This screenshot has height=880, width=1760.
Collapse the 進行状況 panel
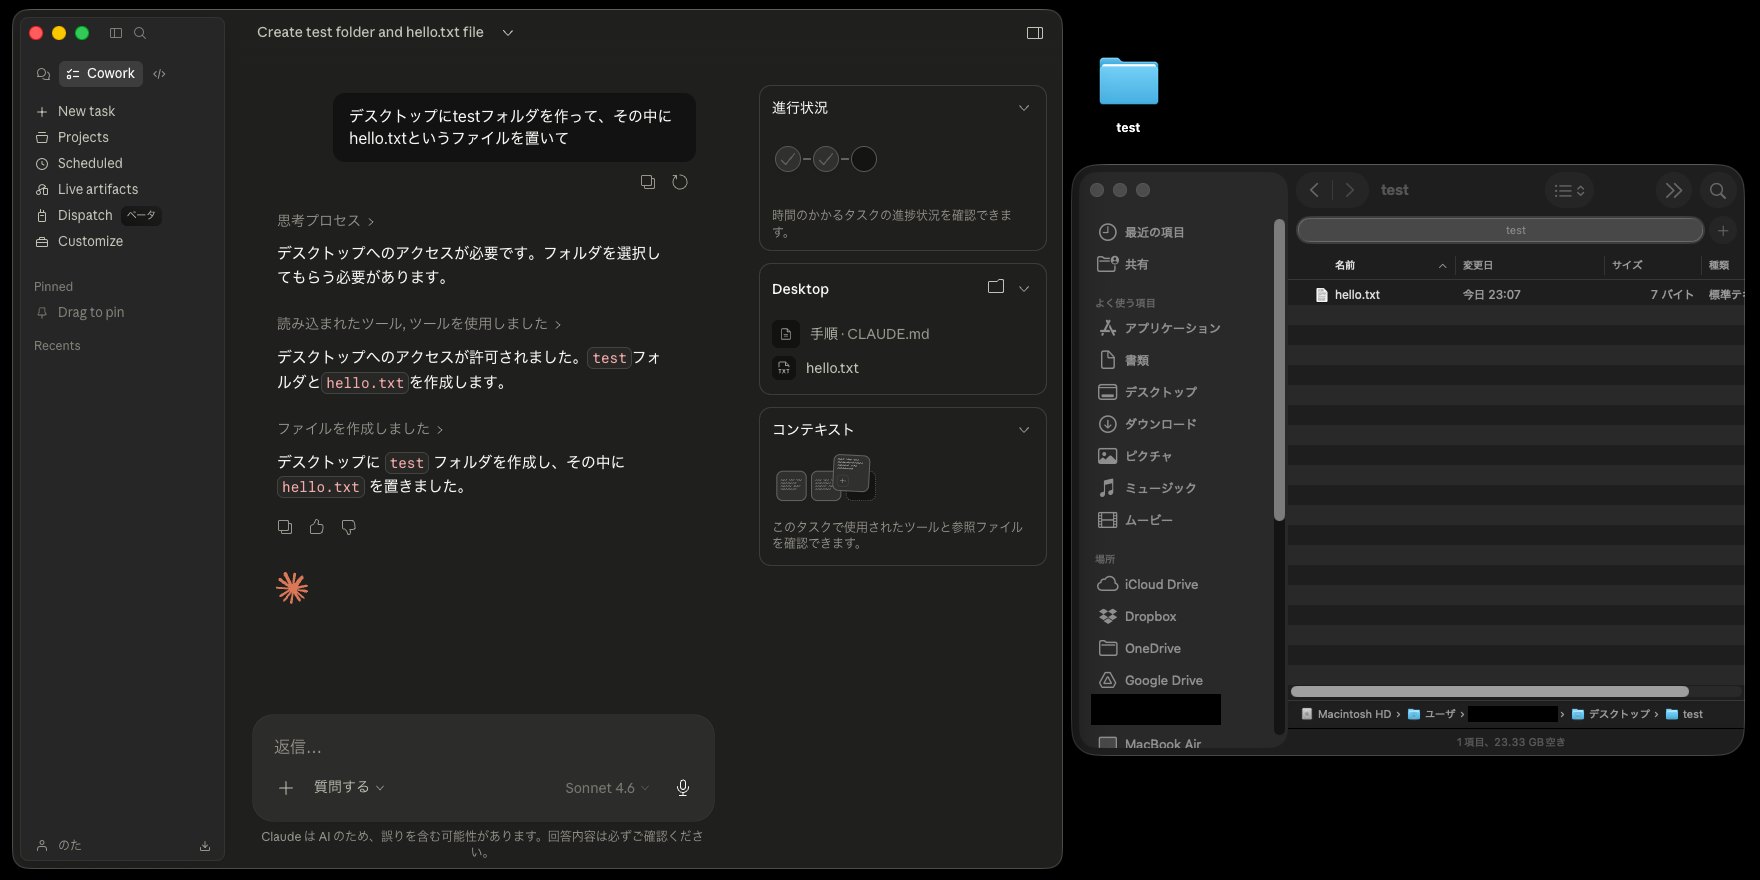[1024, 108]
